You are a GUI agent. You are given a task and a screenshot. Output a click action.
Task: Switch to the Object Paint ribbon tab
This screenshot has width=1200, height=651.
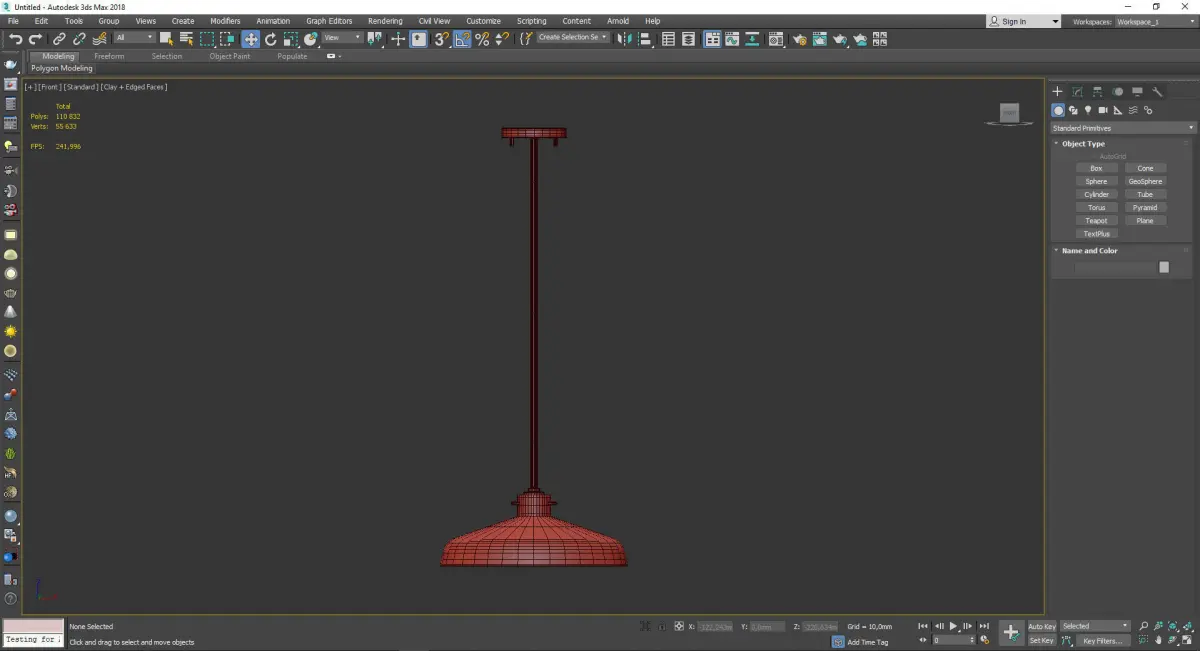[229, 56]
